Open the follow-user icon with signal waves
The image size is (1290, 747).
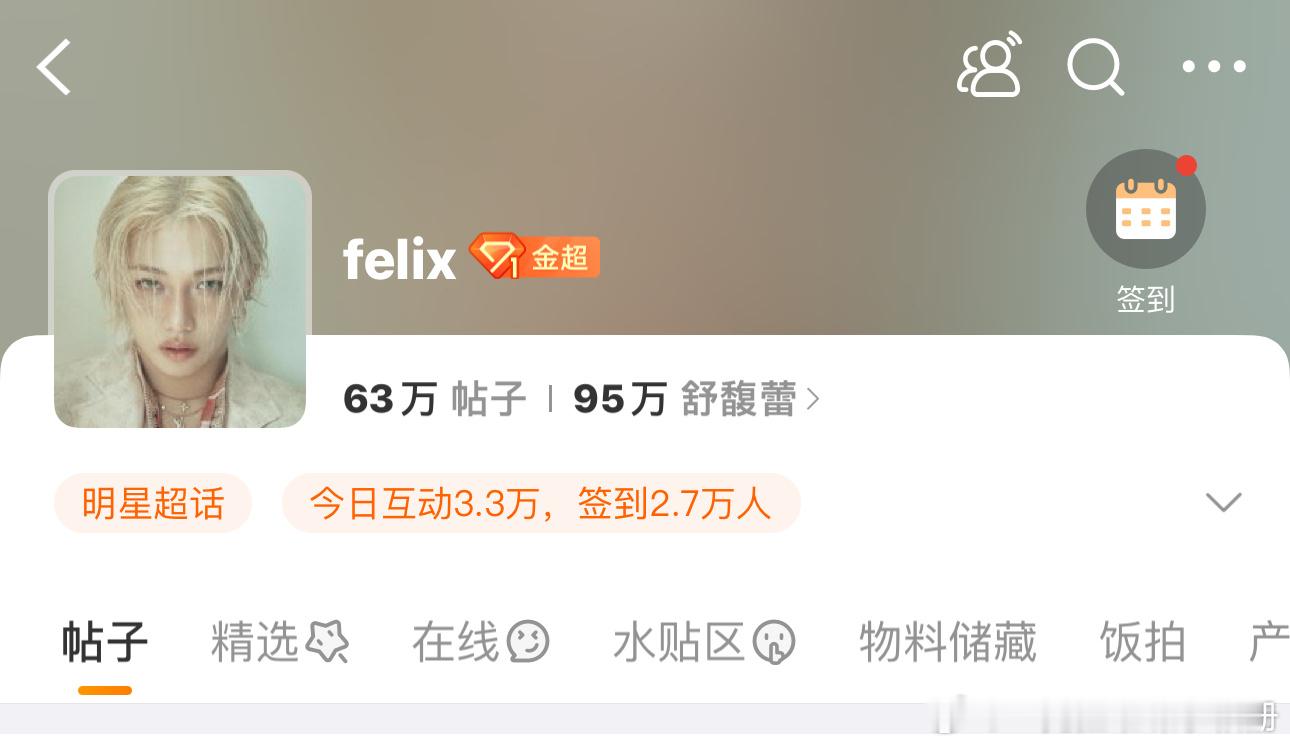pos(990,65)
